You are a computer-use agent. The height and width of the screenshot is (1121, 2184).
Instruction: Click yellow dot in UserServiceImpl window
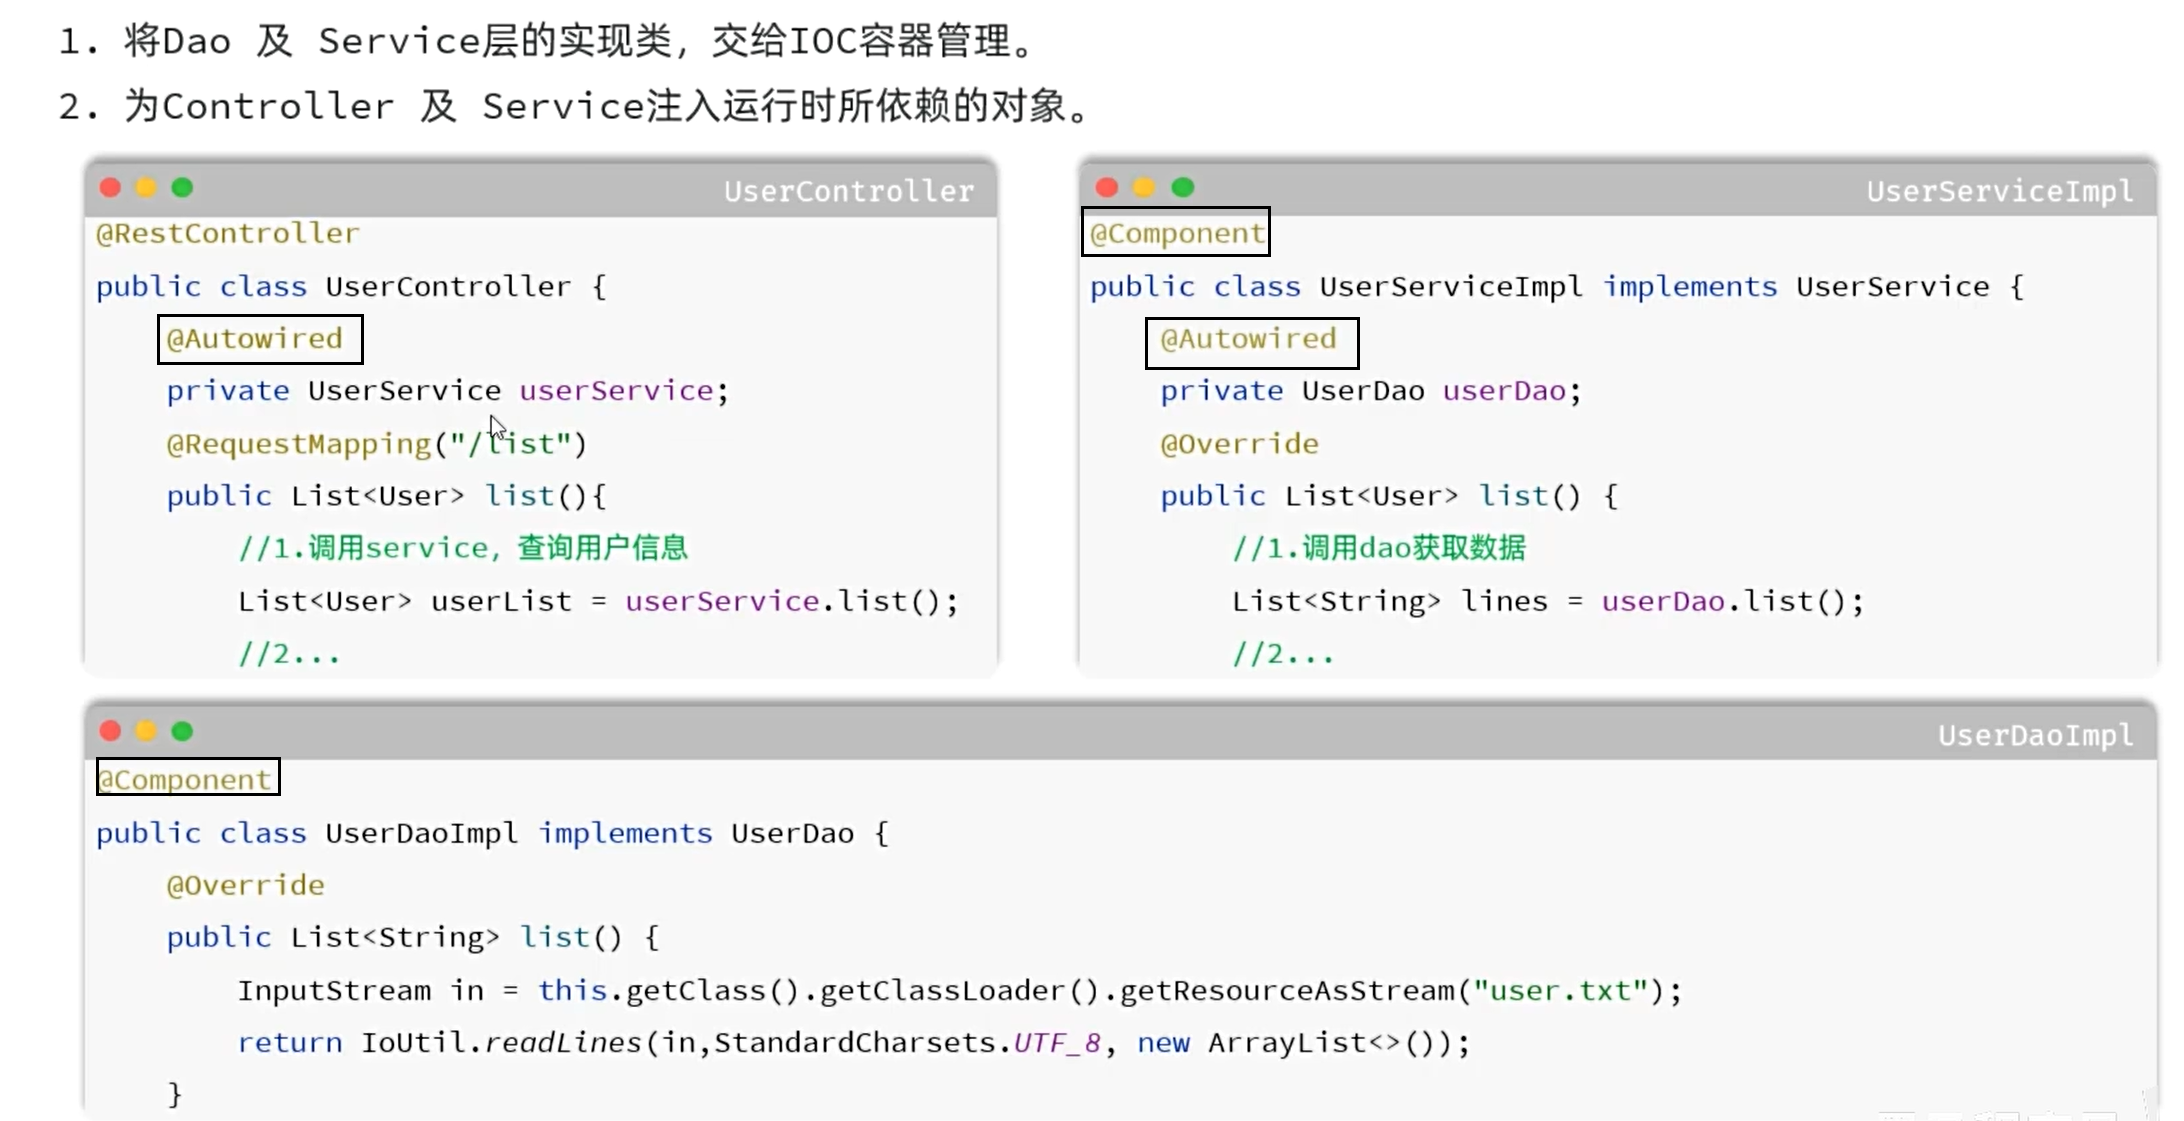1144,188
